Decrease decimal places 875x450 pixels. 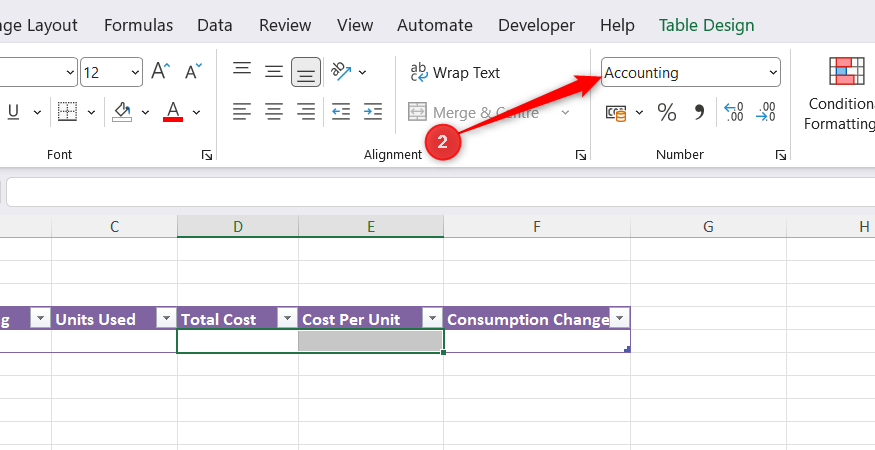point(766,112)
